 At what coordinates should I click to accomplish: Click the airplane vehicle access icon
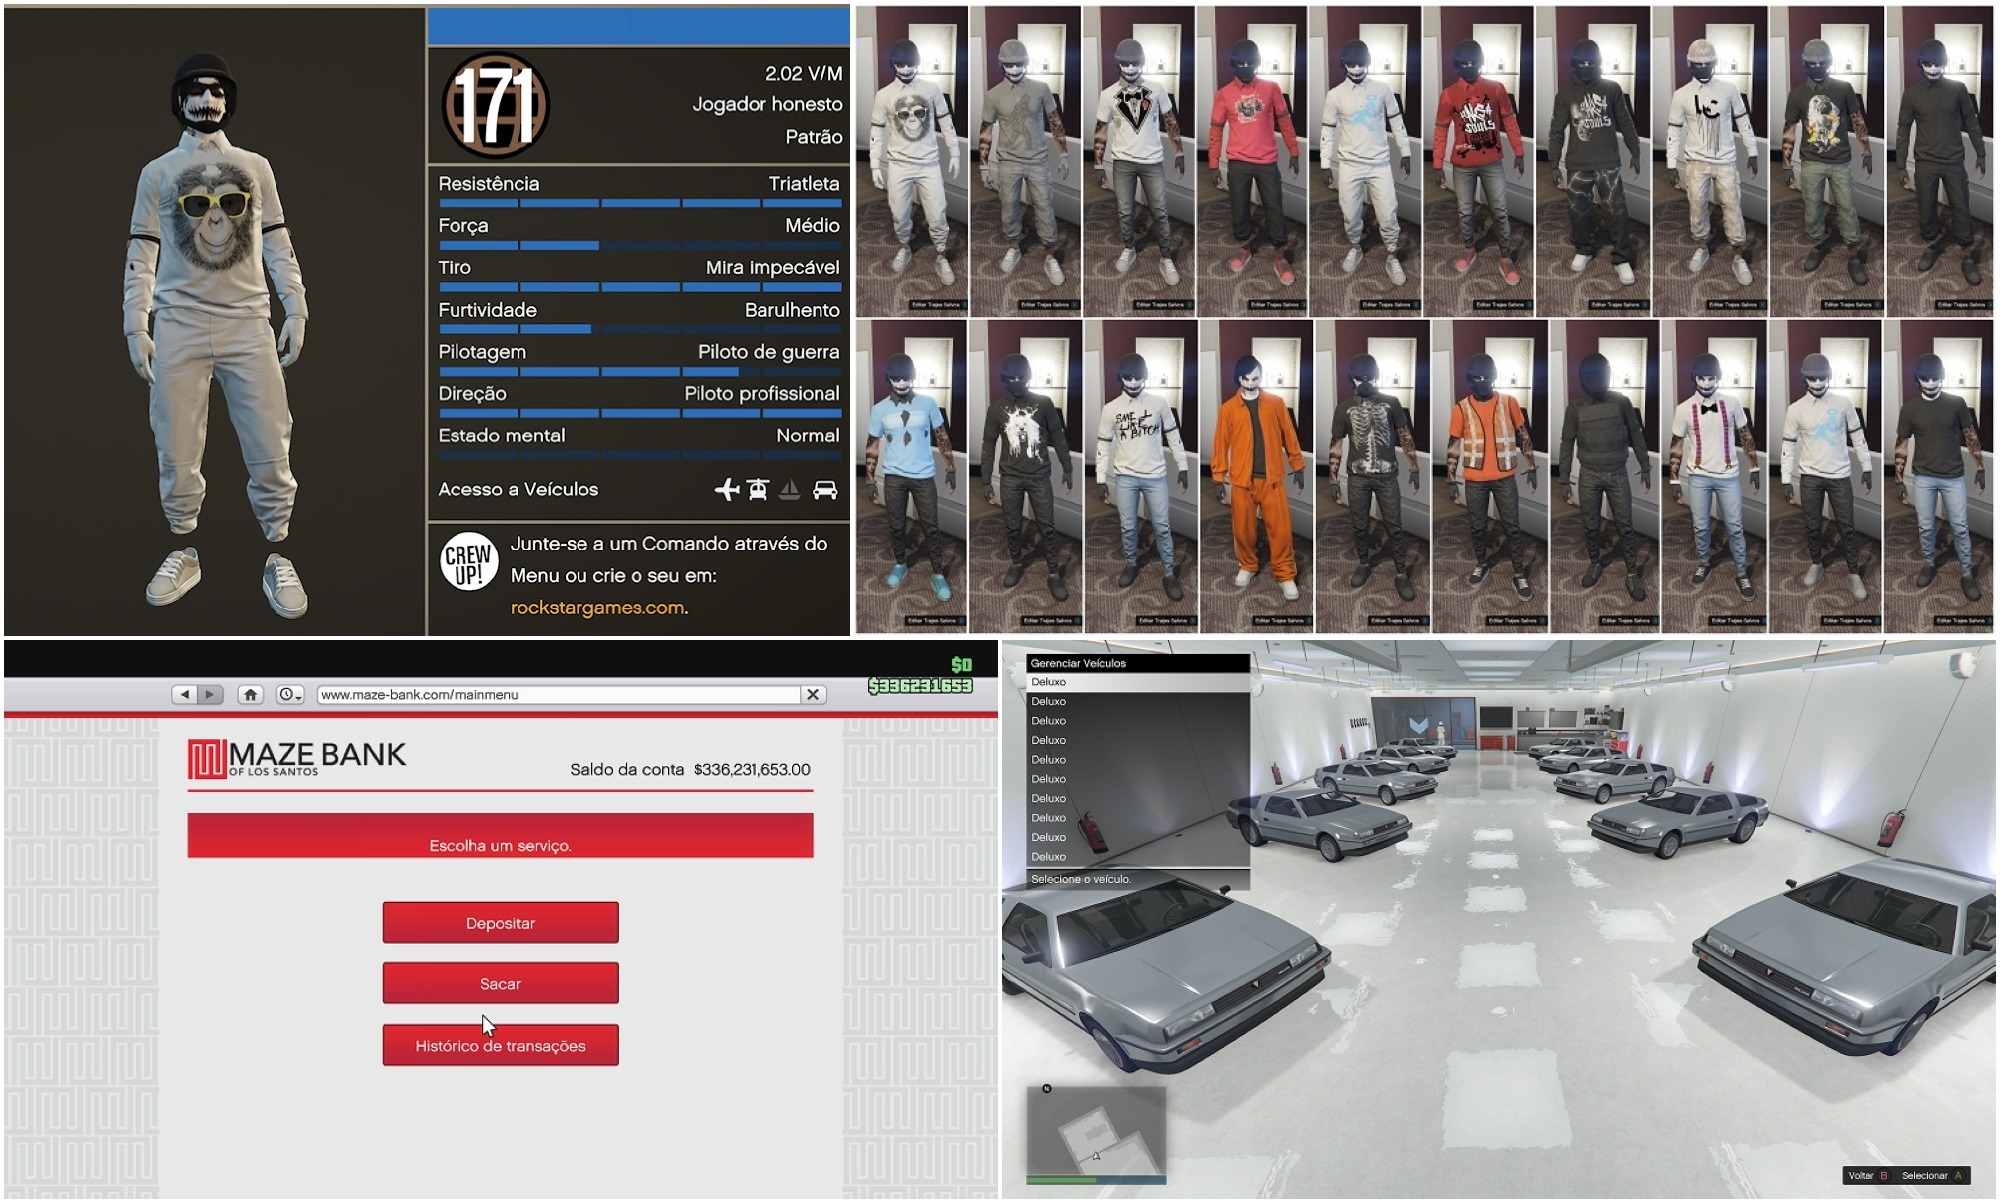click(x=727, y=489)
